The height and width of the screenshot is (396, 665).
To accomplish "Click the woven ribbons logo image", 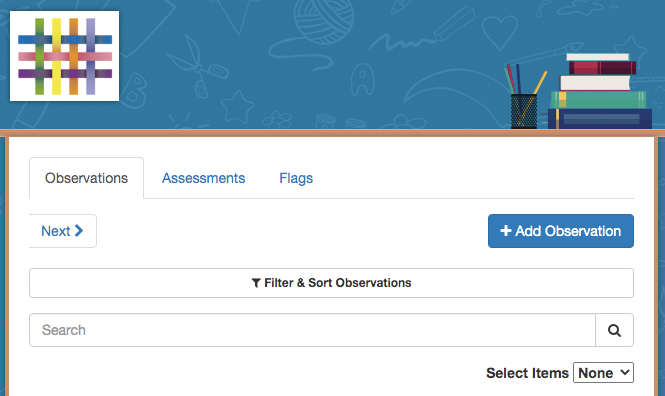I will coord(64,56).
